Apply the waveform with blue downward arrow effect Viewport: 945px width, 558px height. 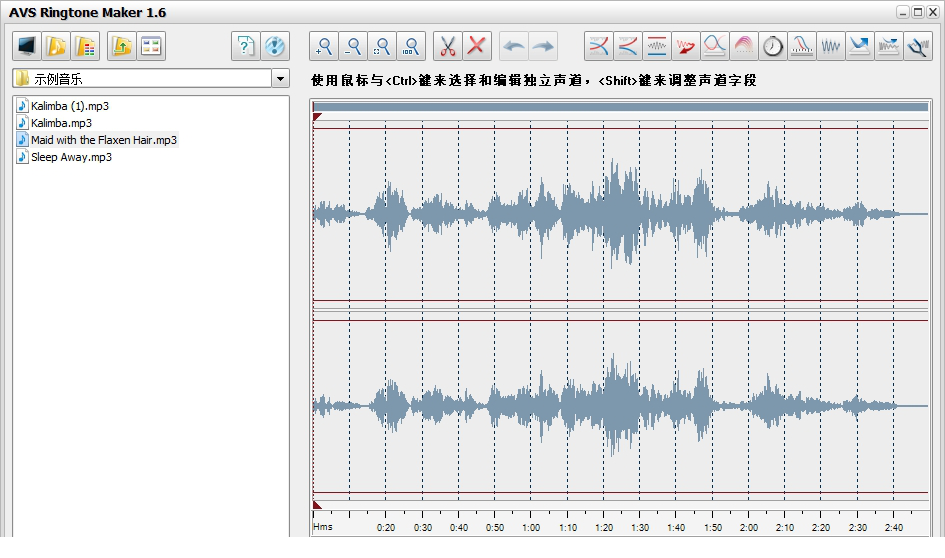click(x=888, y=46)
